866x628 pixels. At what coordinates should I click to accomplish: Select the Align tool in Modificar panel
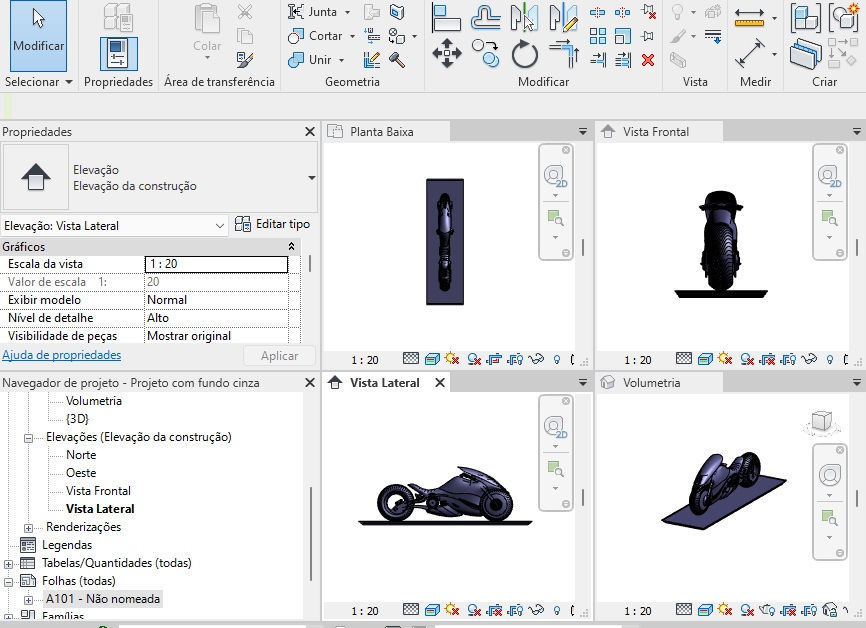446,18
